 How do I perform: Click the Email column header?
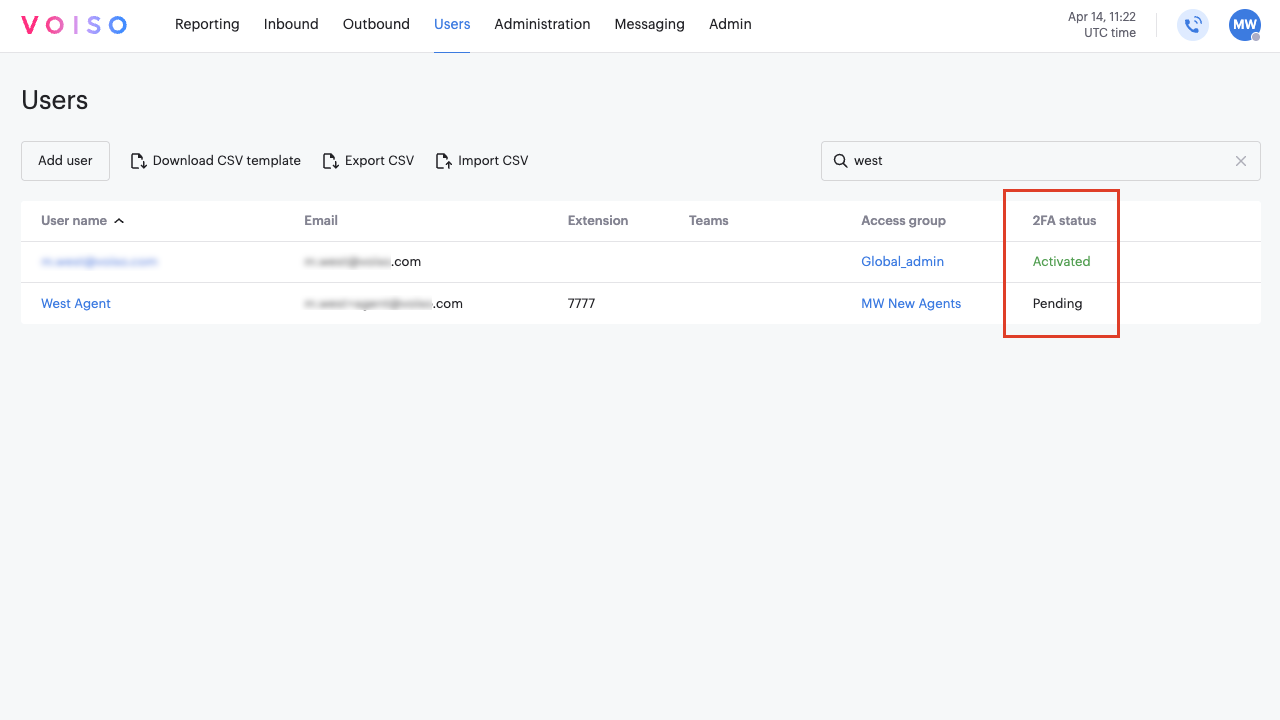pos(321,221)
